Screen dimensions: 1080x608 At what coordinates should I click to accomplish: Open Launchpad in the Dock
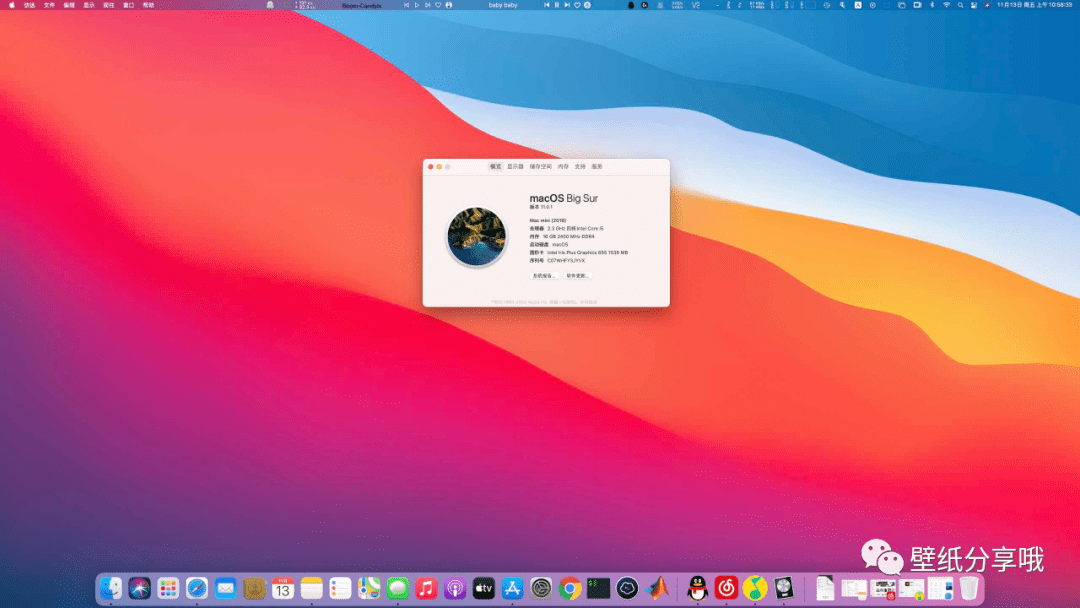(x=168, y=588)
